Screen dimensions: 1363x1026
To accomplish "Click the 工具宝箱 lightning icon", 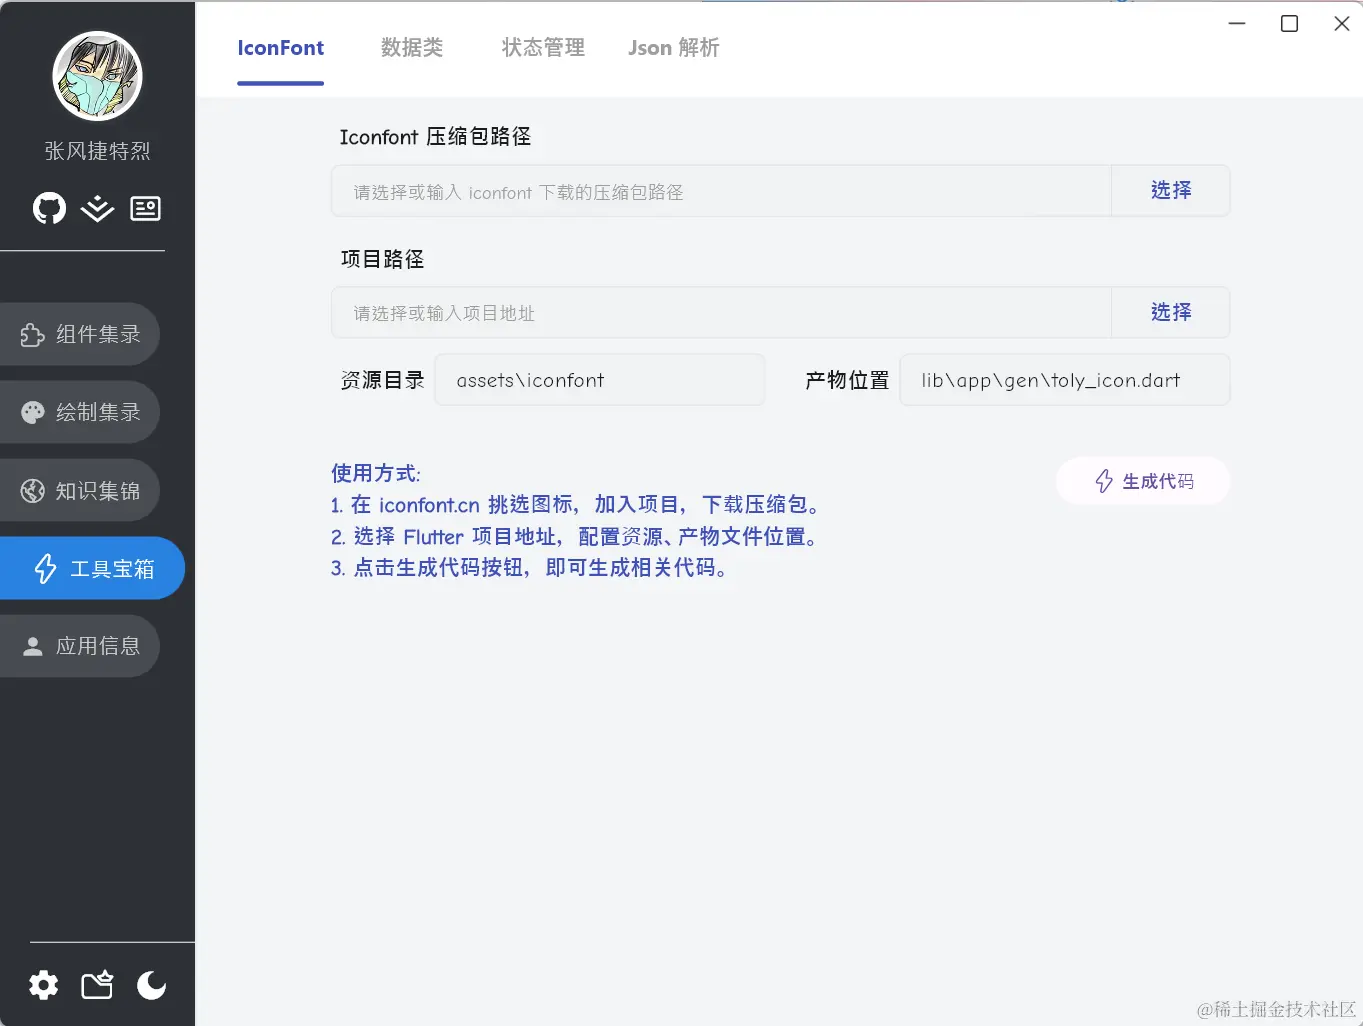I will (x=44, y=568).
